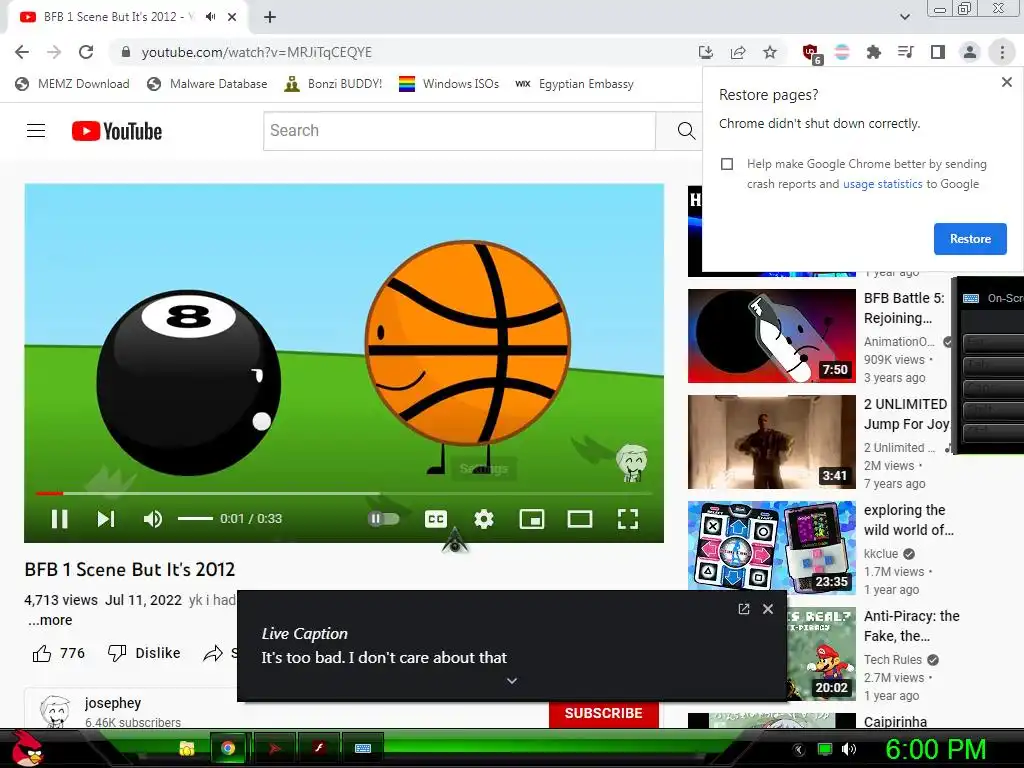Like the video with thumbs up

coord(42,653)
